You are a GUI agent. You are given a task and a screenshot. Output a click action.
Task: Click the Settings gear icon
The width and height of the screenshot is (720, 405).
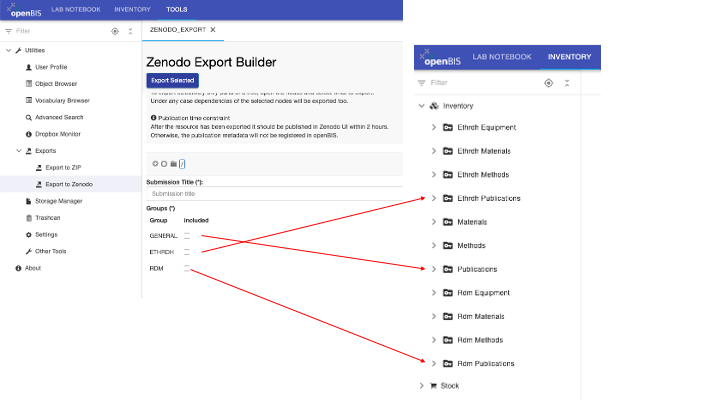(x=28, y=235)
